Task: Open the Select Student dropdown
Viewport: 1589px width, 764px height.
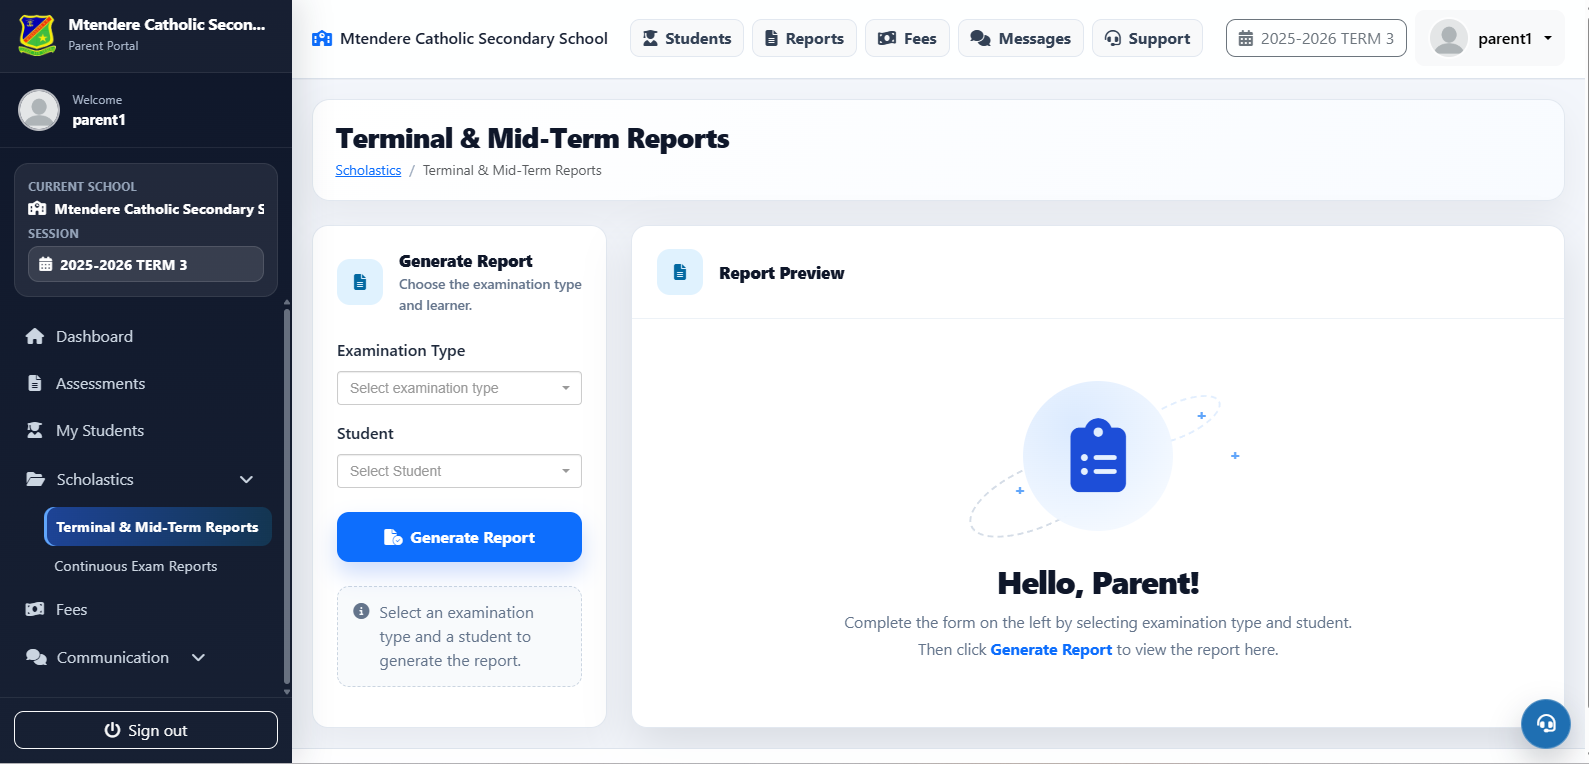Action: [x=459, y=471]
